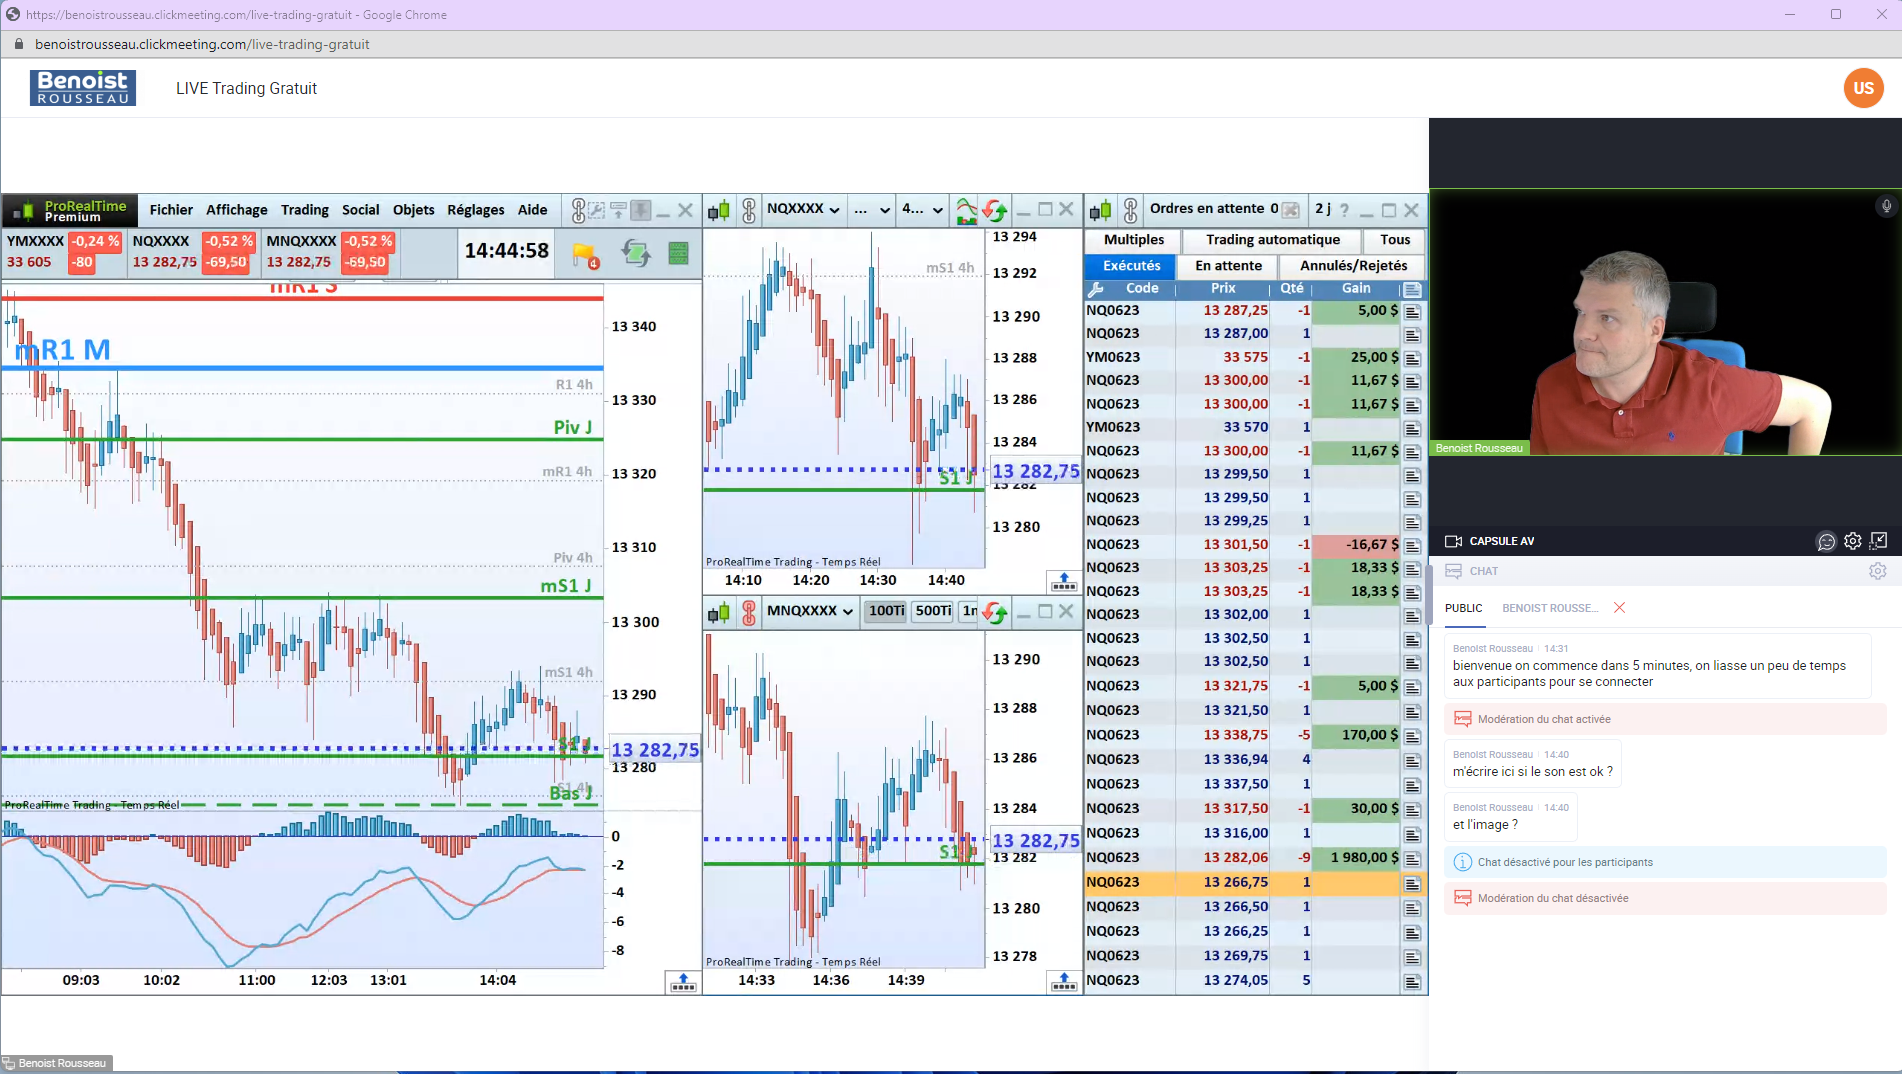Click the Annulés/Rejetés button

click(x=1353, y=266)
